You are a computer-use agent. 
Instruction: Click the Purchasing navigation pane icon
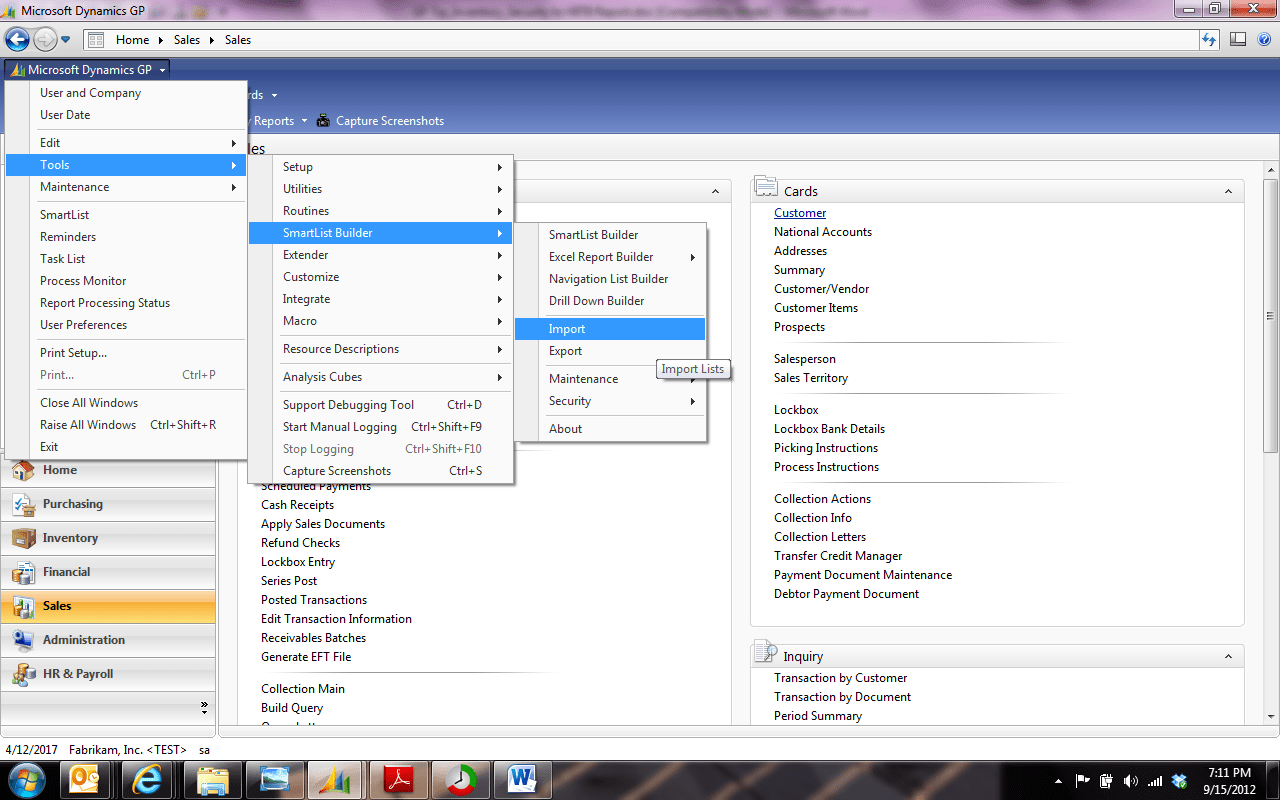[23, 504]
